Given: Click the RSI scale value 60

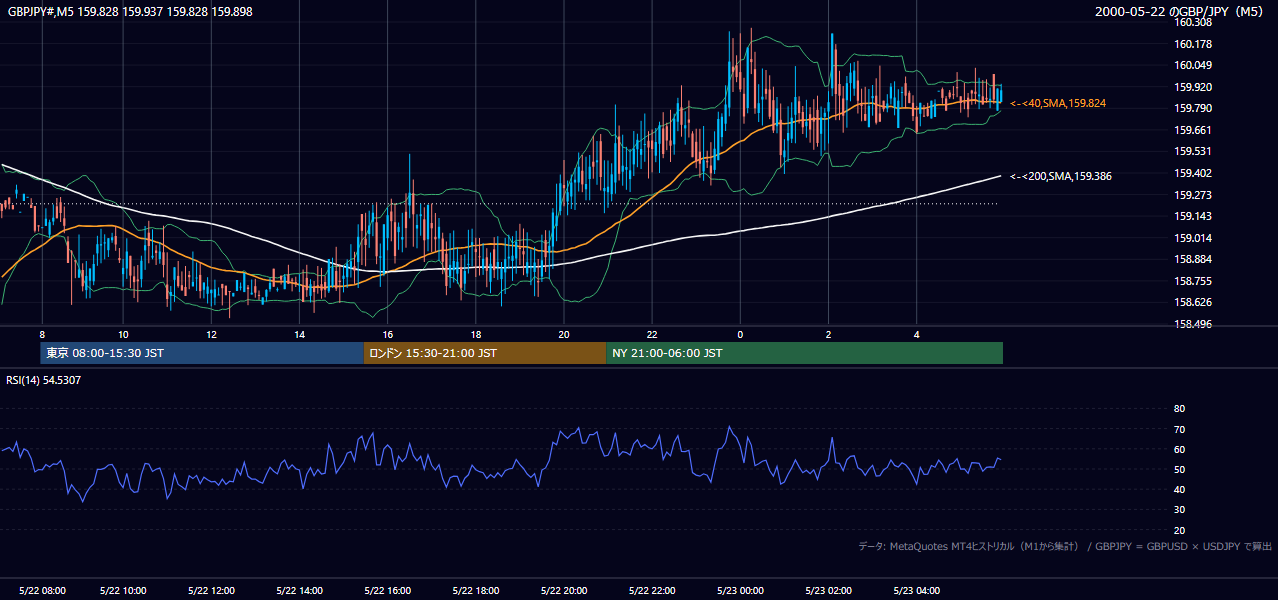Looking at the screenshot, I should click(x=1179, y=449).
